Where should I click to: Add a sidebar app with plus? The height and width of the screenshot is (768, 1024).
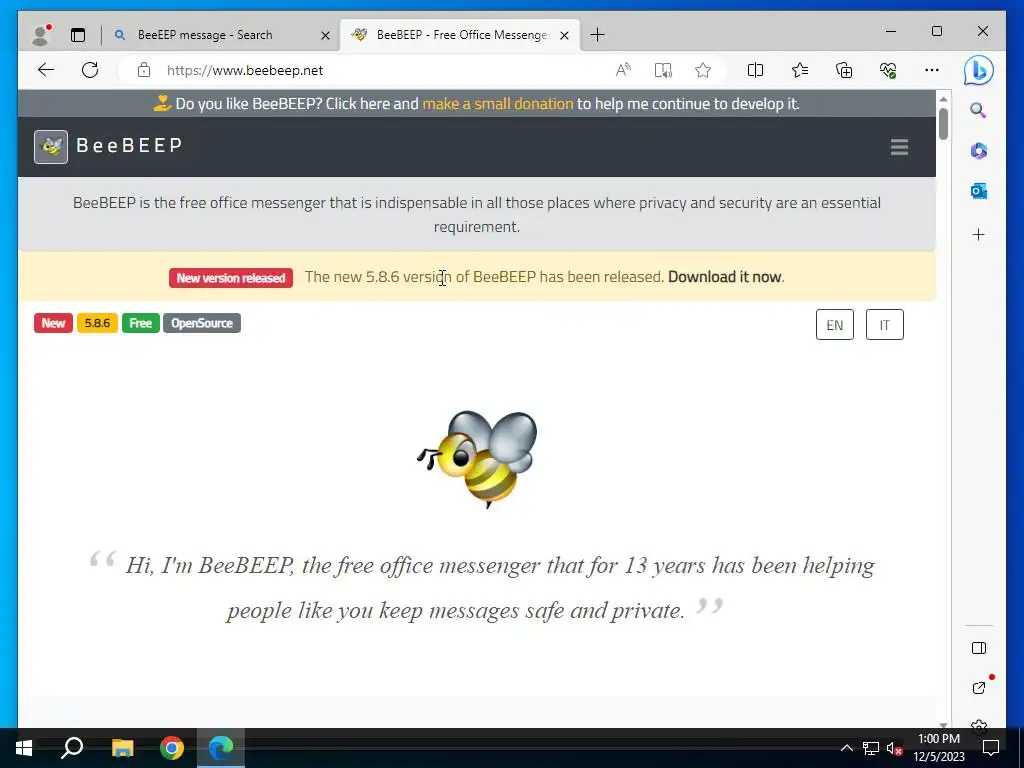[978, 234]
